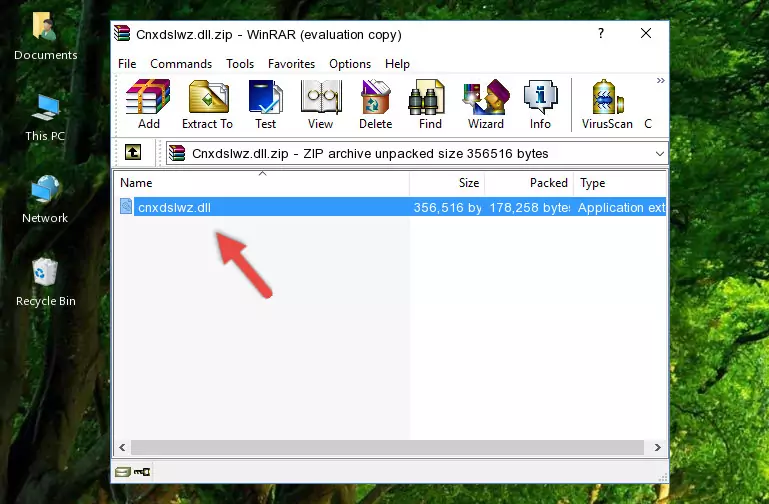The image size is (769, 504).
Task: Open the Commands menu
Action: (181, 64)
